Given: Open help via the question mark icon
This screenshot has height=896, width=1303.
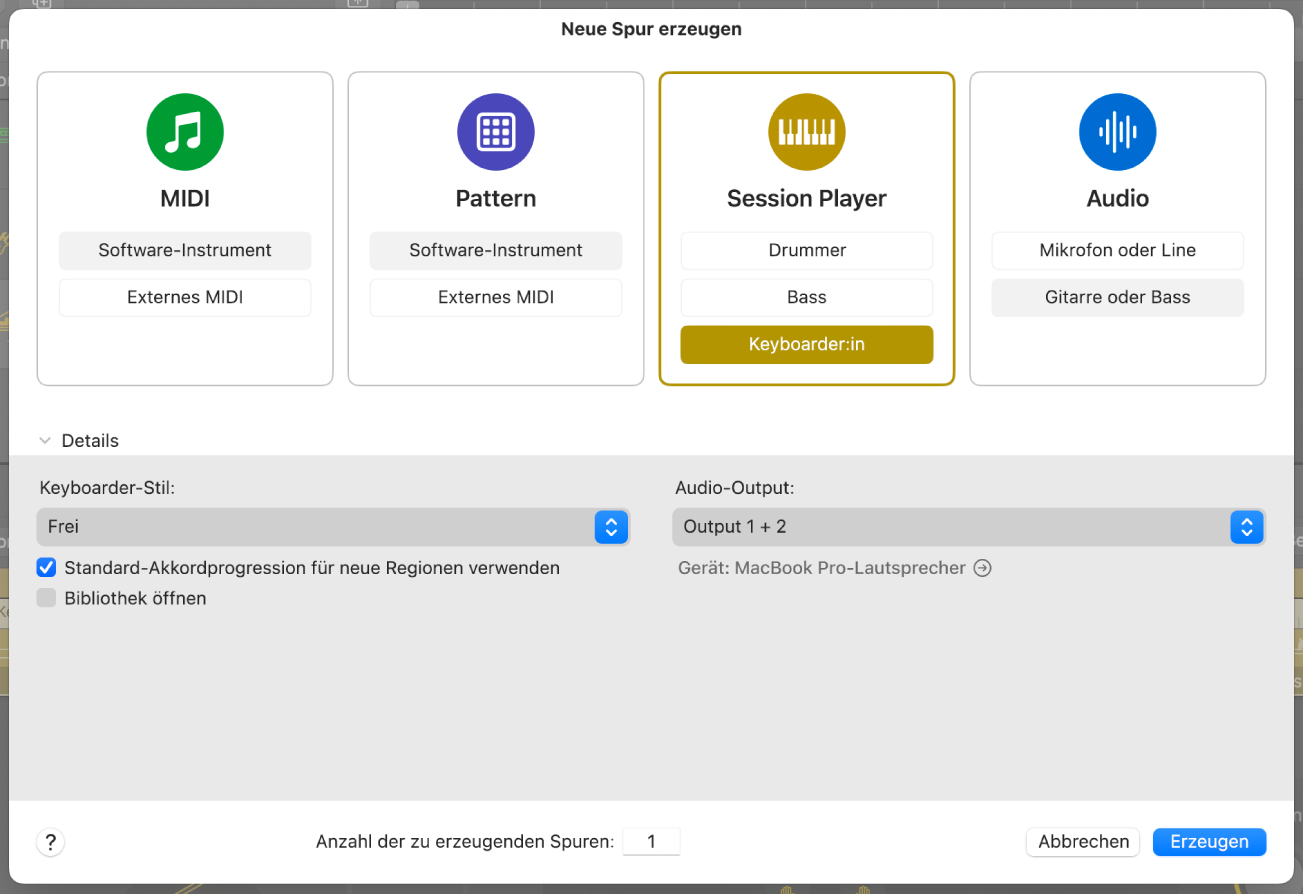Looking at the screenshot, I should tap(50, 841).
